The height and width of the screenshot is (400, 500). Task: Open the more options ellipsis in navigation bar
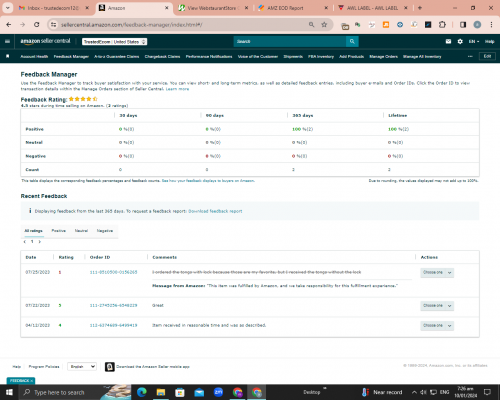click(x=470, y=56)
